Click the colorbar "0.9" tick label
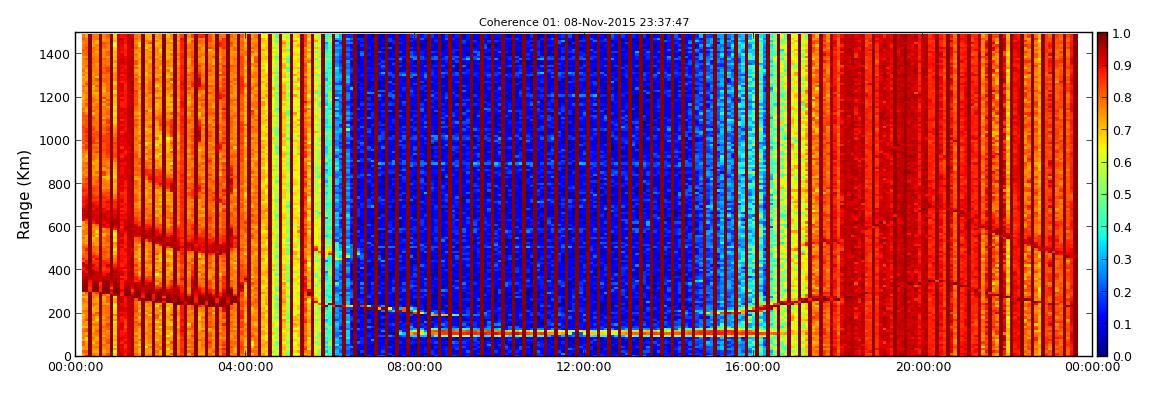 [x=1122, y=66]
